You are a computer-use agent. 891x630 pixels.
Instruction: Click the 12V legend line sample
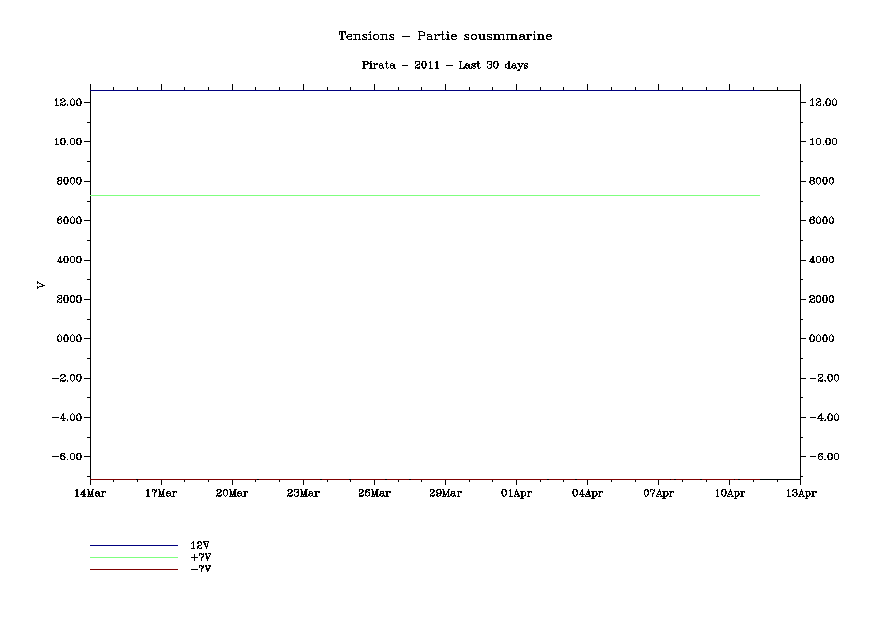point(133,545)
